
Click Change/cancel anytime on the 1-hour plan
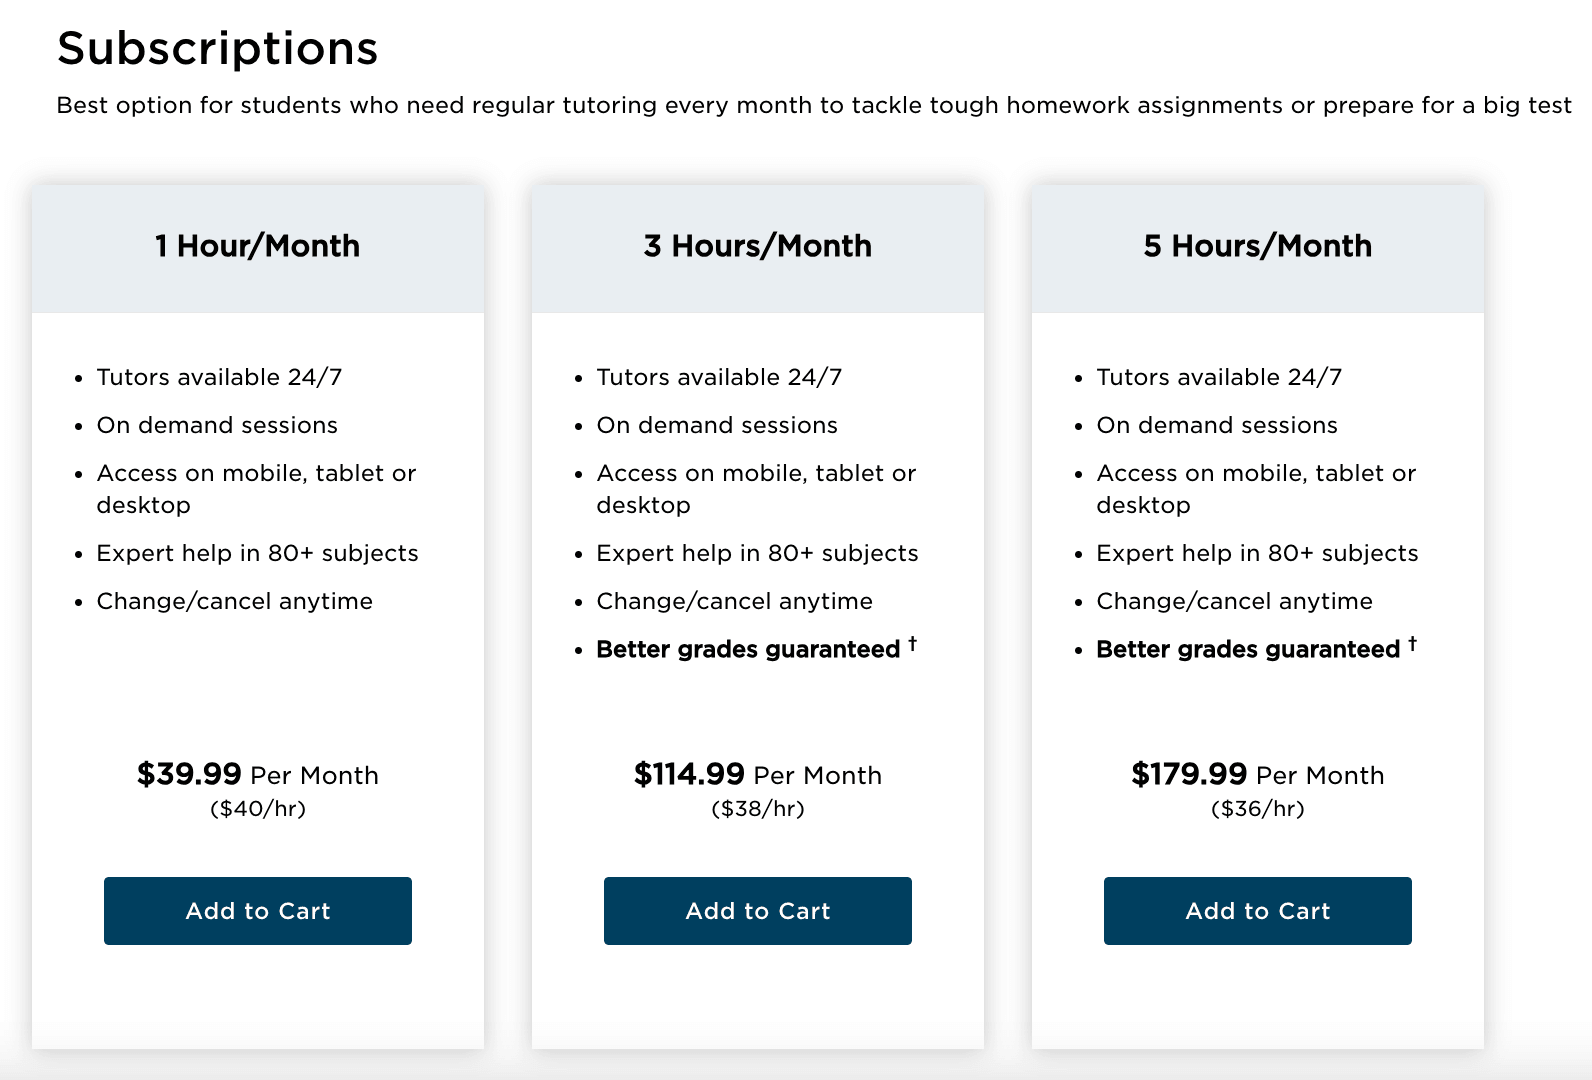click(234, 601)
